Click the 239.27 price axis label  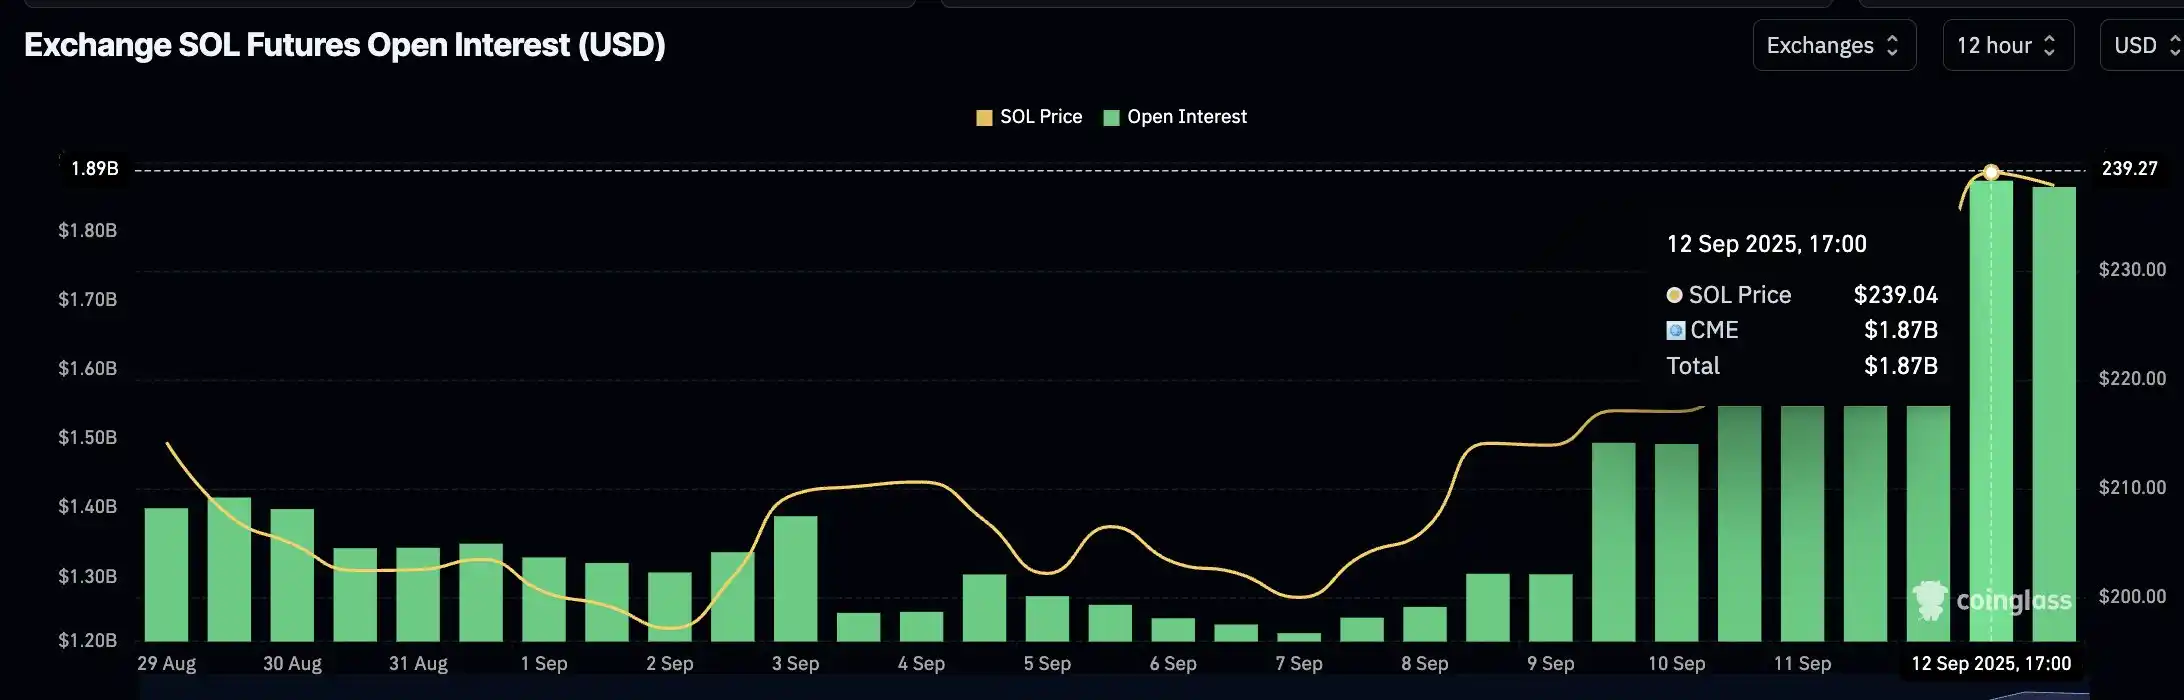click(x=2129, y=169)
